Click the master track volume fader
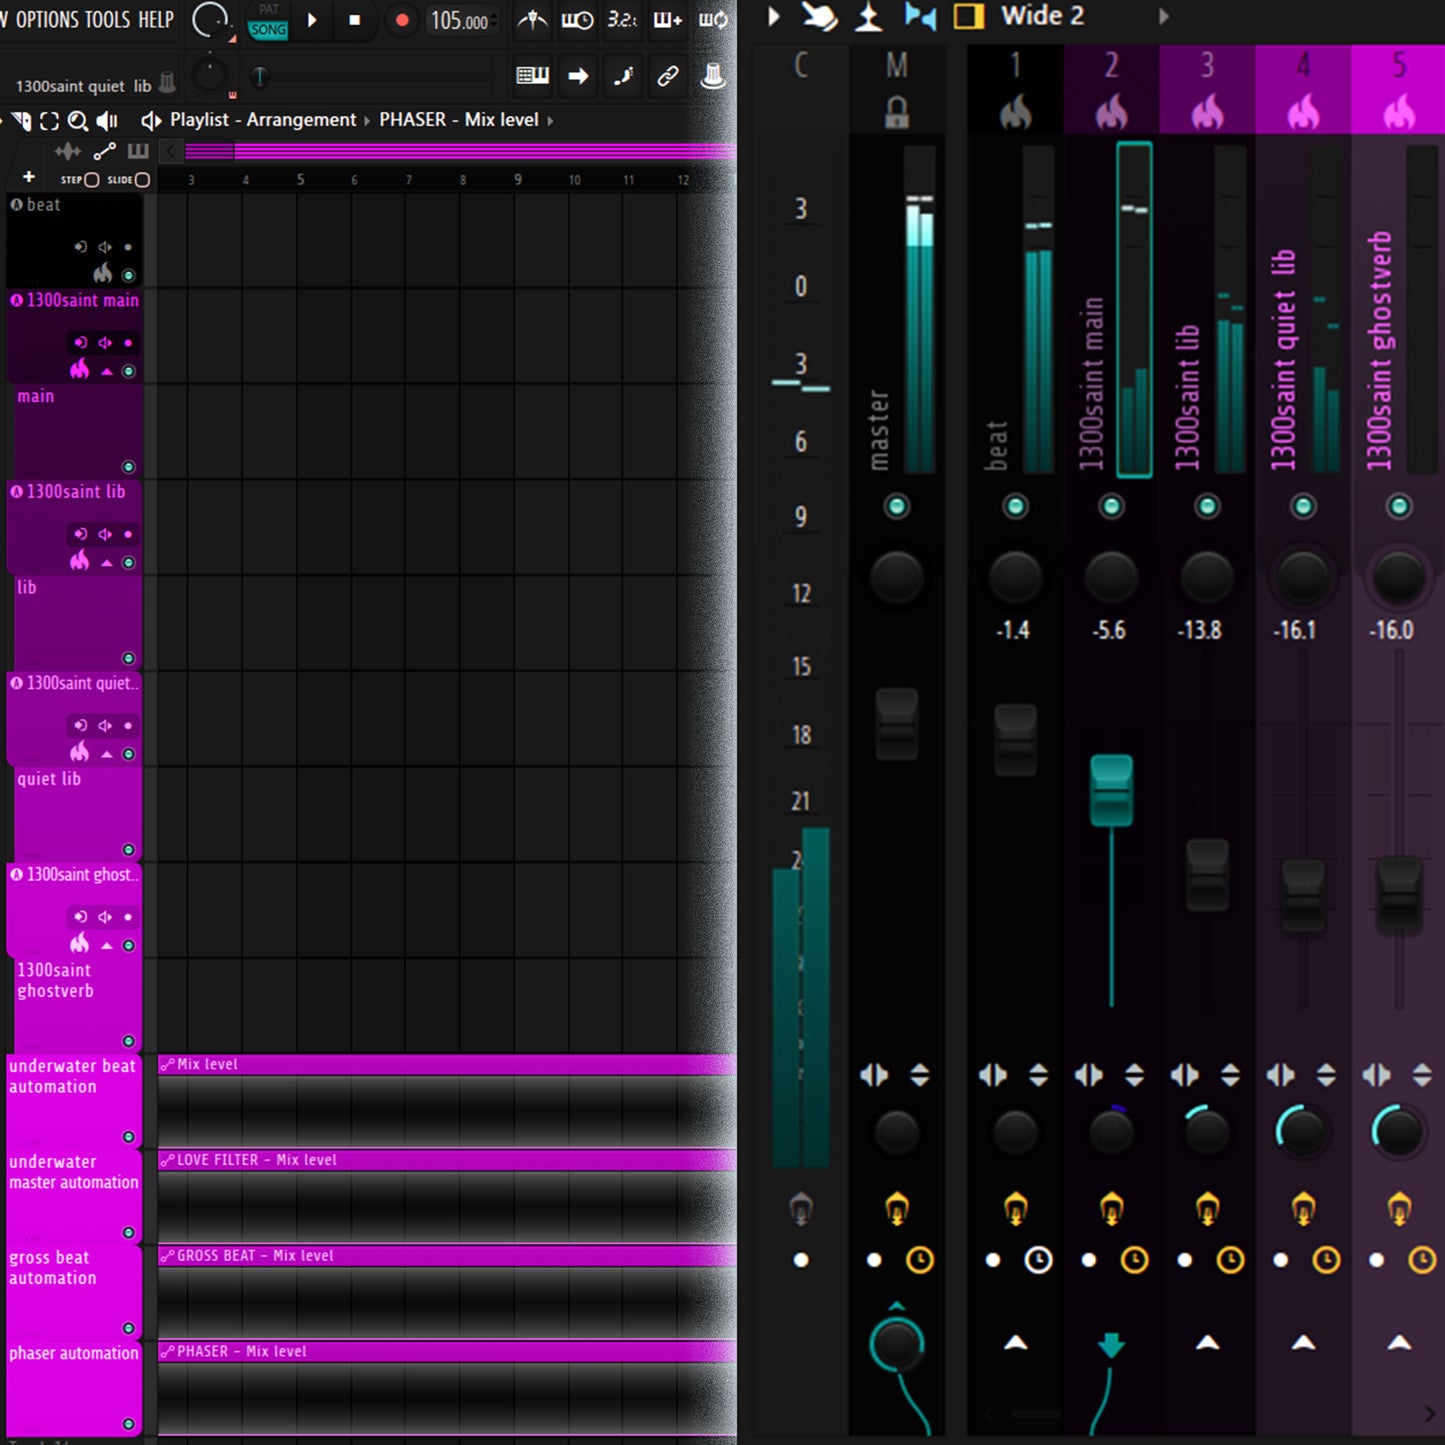The width and height of the screenshot is (1445, 1445). [x=896, y=723]
